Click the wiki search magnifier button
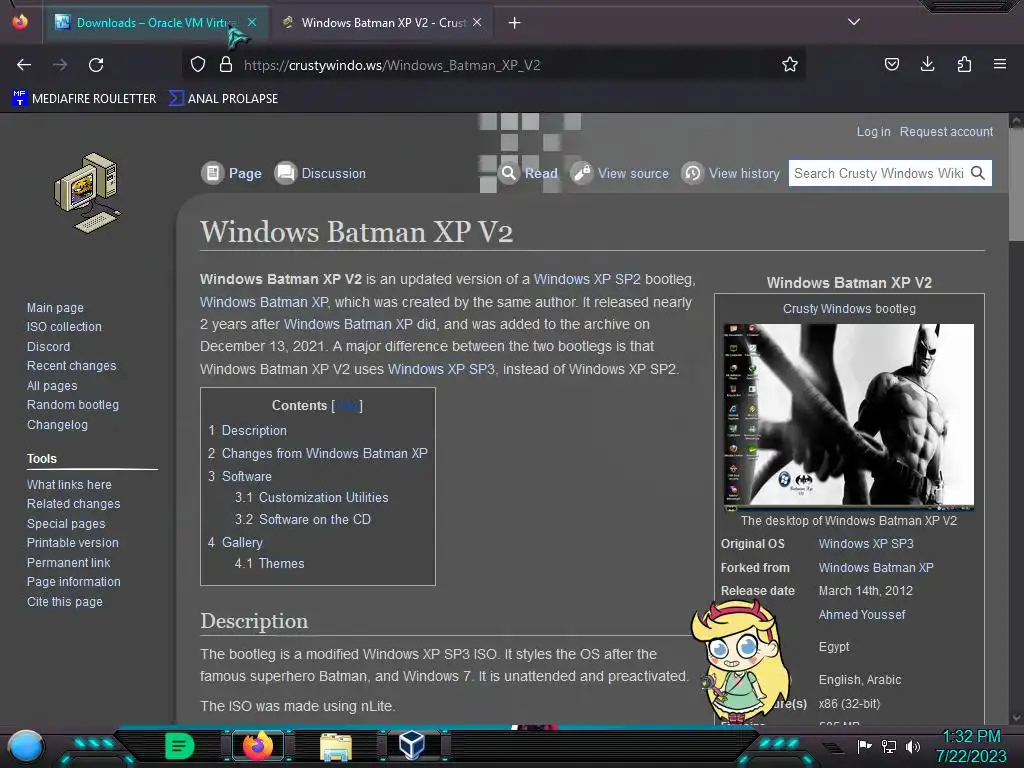The image size is (1024, 768). coord(978,173)
